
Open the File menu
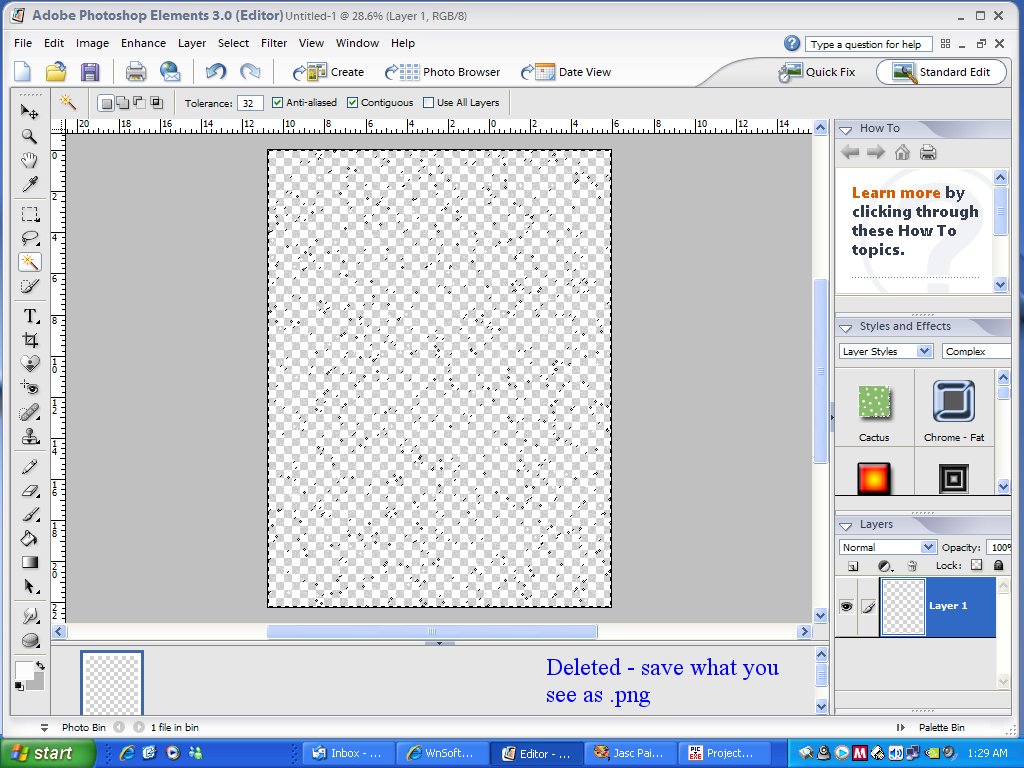point(23,43)
